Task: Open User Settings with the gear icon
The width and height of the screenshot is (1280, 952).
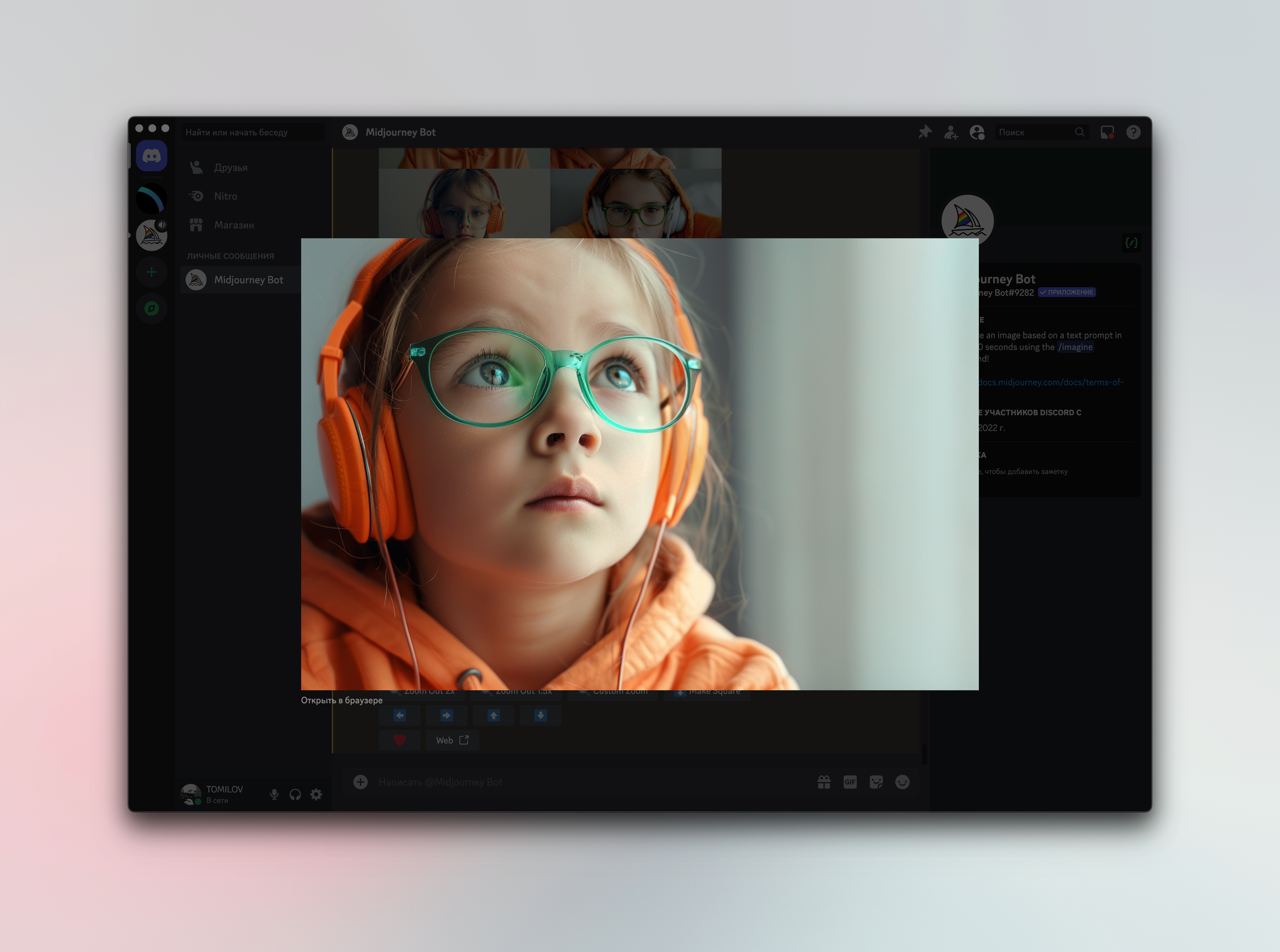Action: tap(316, 794)
